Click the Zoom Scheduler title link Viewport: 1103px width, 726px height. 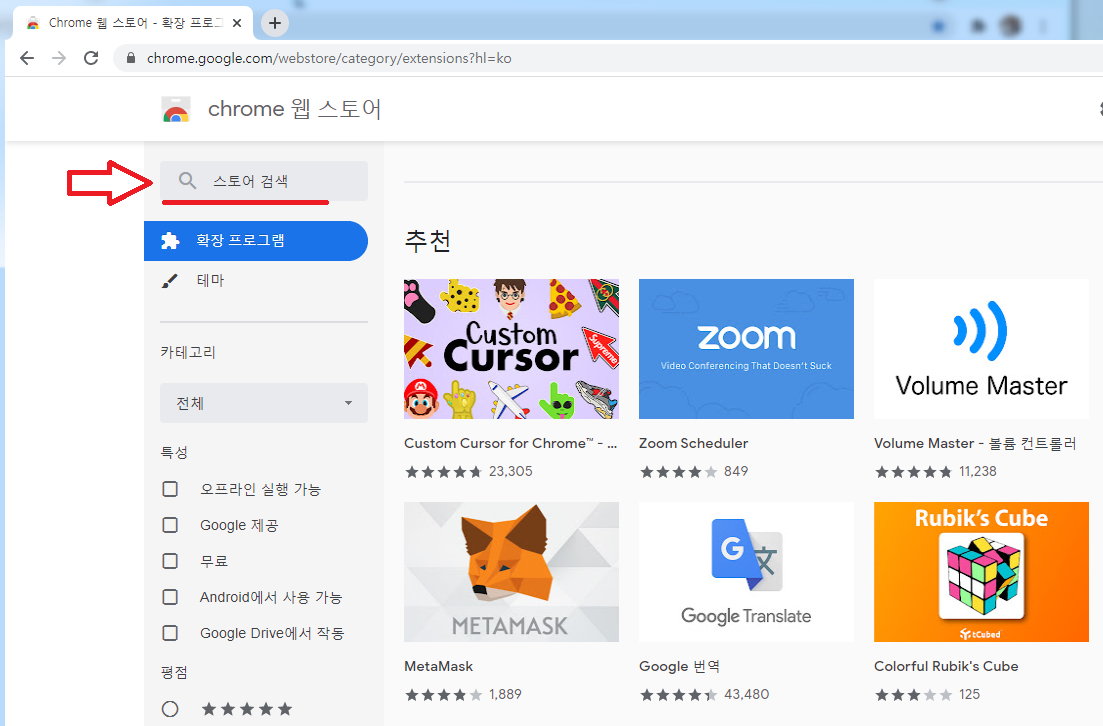click(x=694, y=443)
